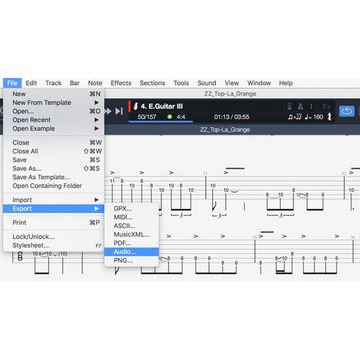Open the Note menu
Viewport: 360px width, 360px height.
(x=95, y=83)
